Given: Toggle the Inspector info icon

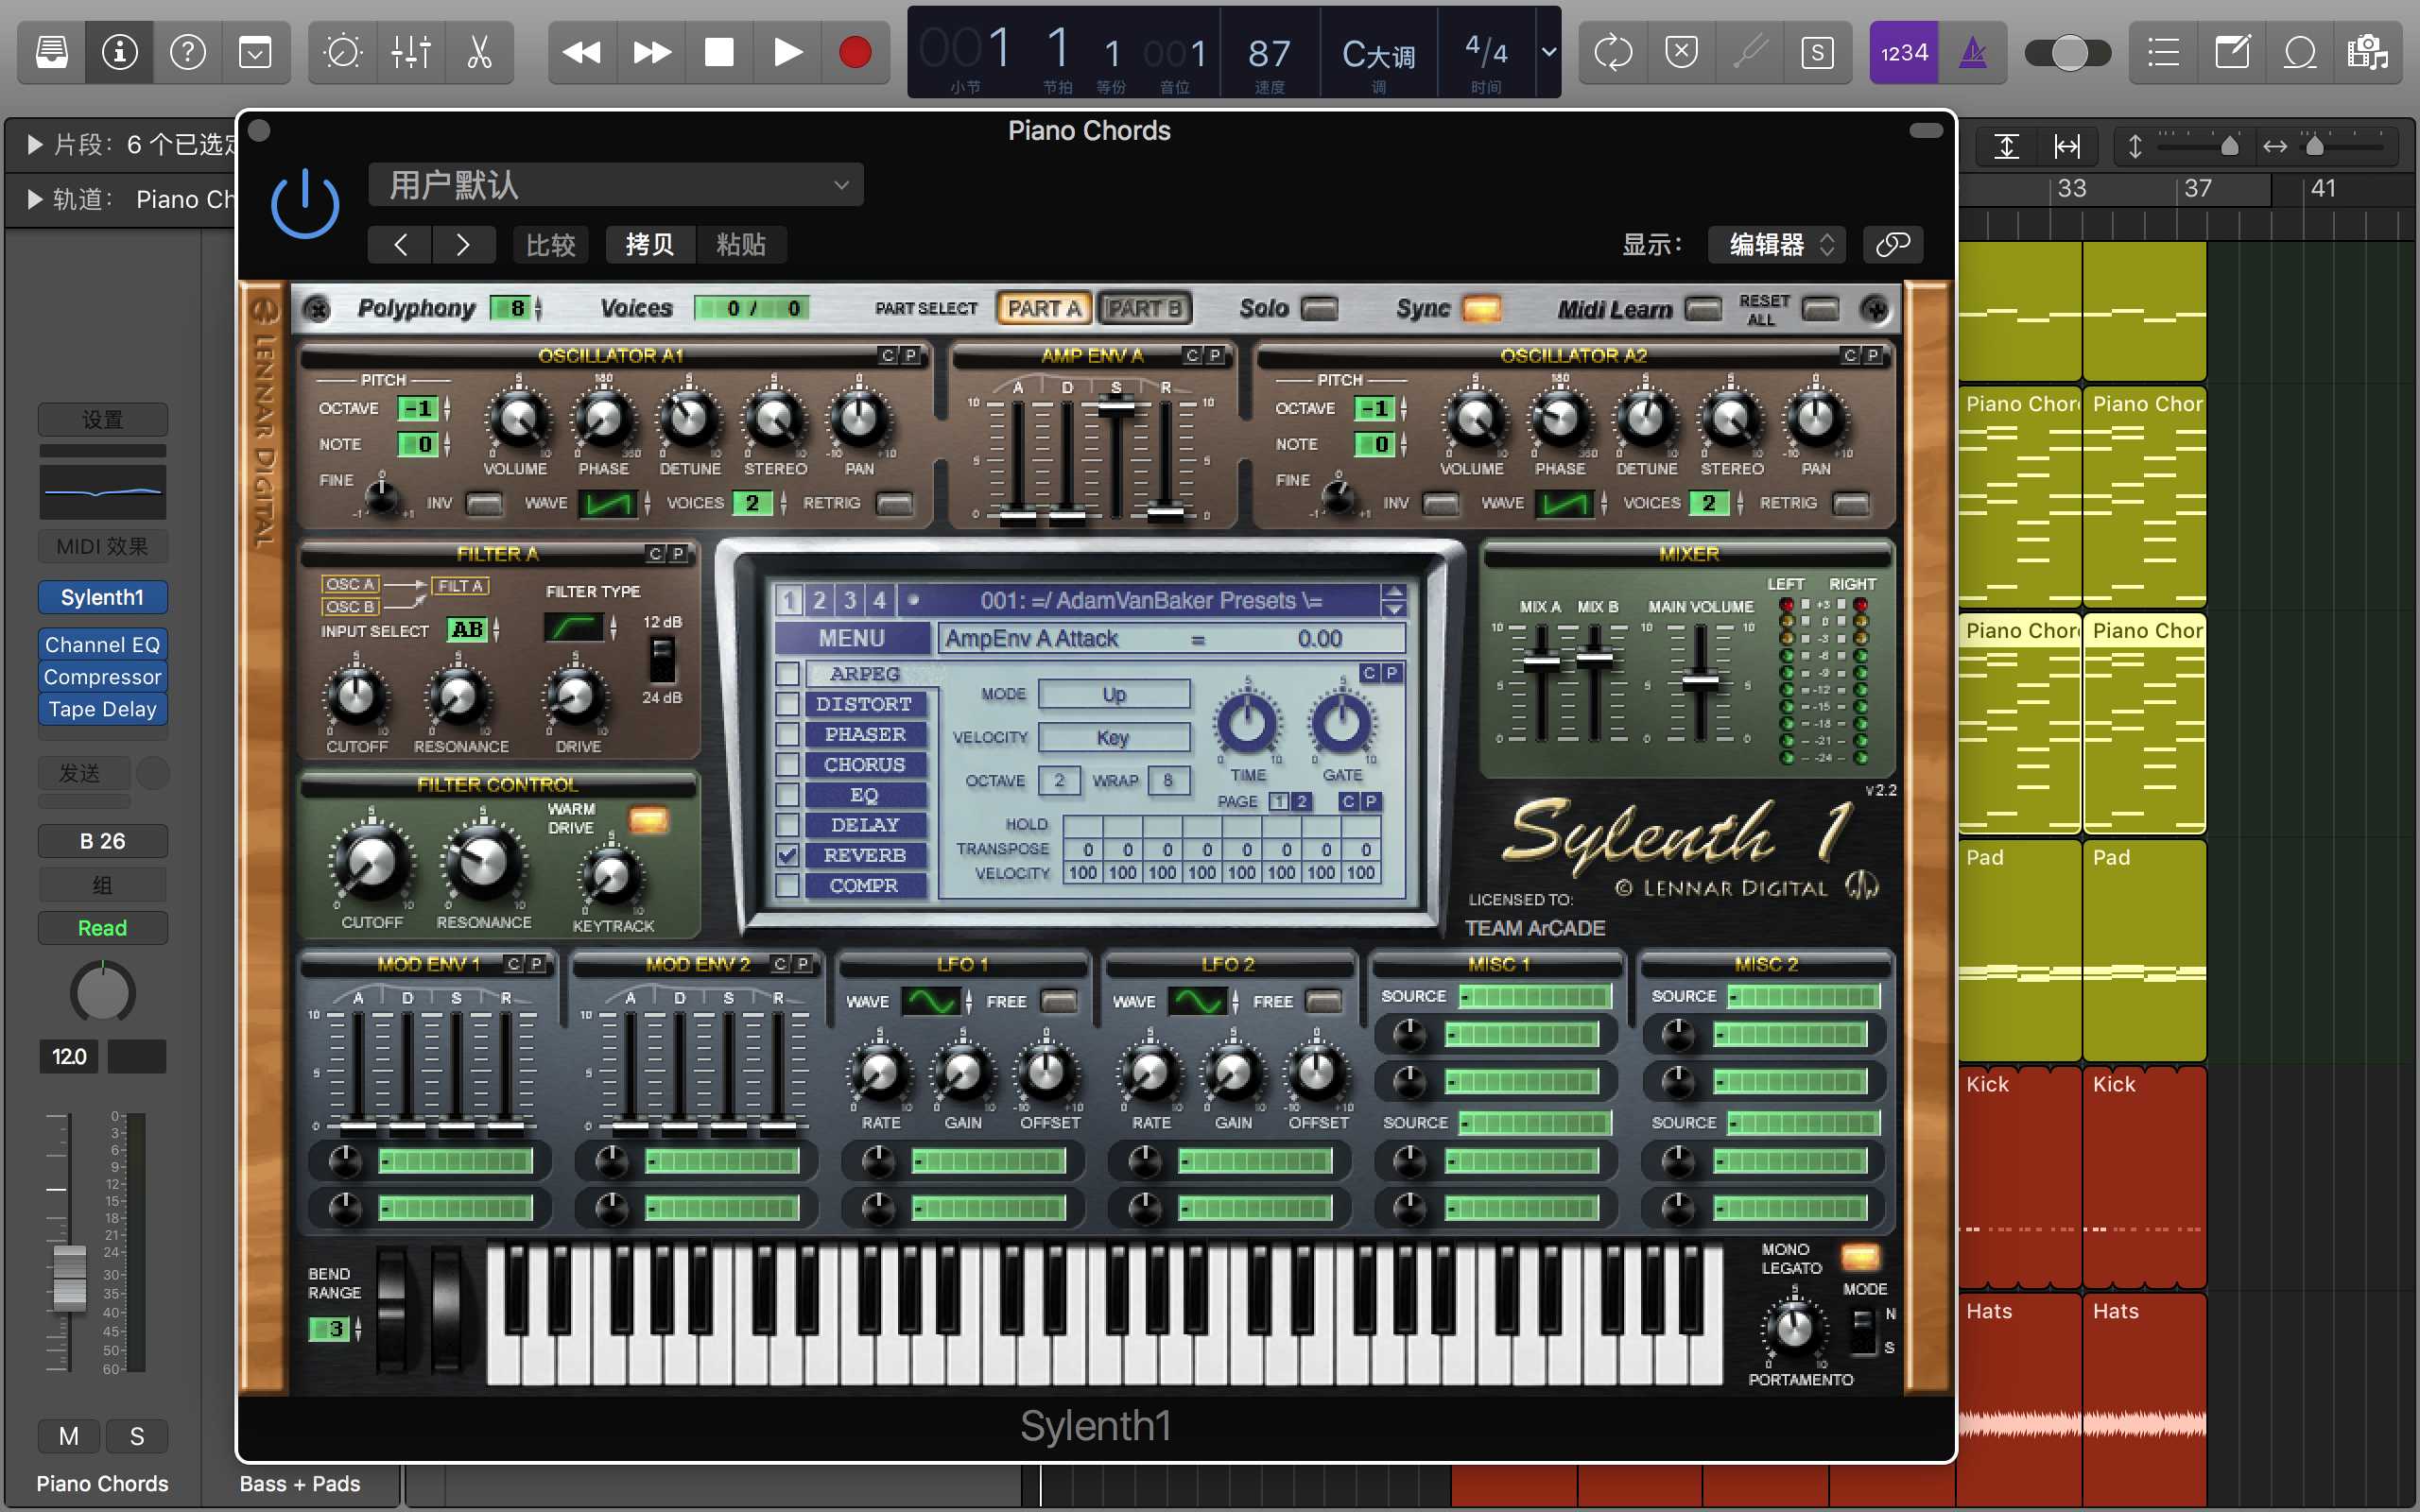Looking at the screenshot, I should point(120,52).
